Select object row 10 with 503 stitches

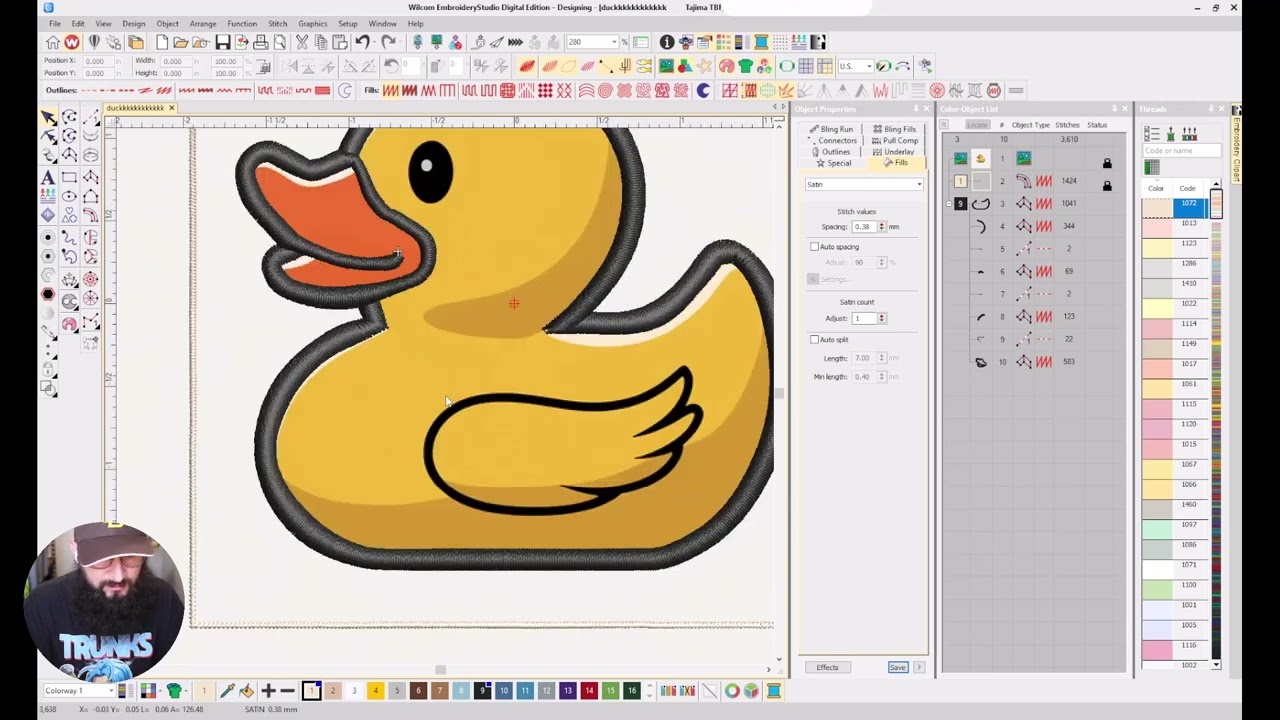click(1034, 362)
